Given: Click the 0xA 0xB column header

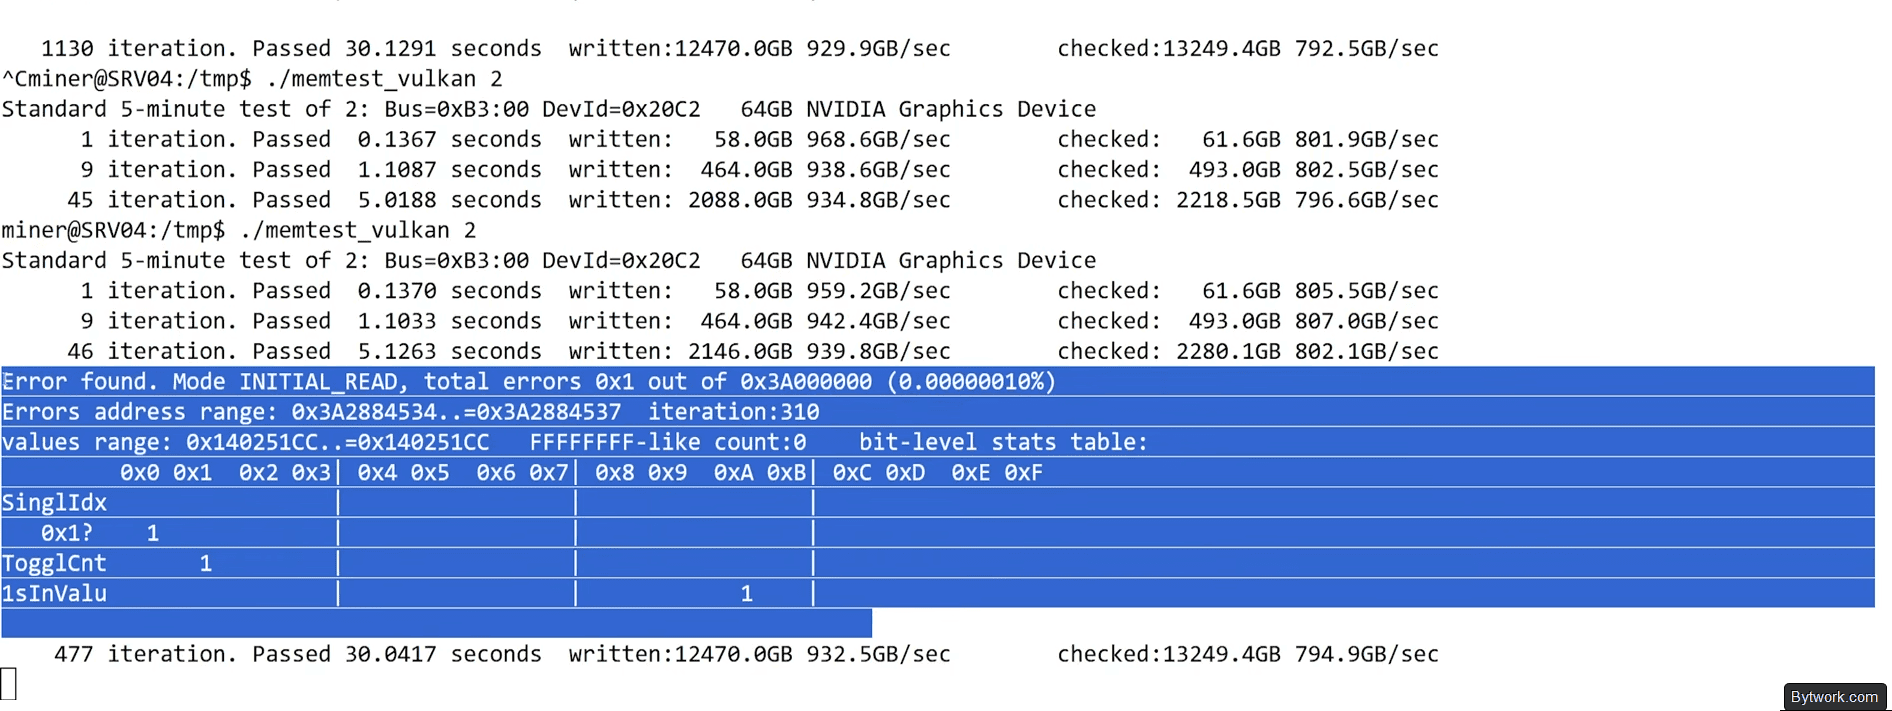Looking at the screenshot, I should point(760,472).
